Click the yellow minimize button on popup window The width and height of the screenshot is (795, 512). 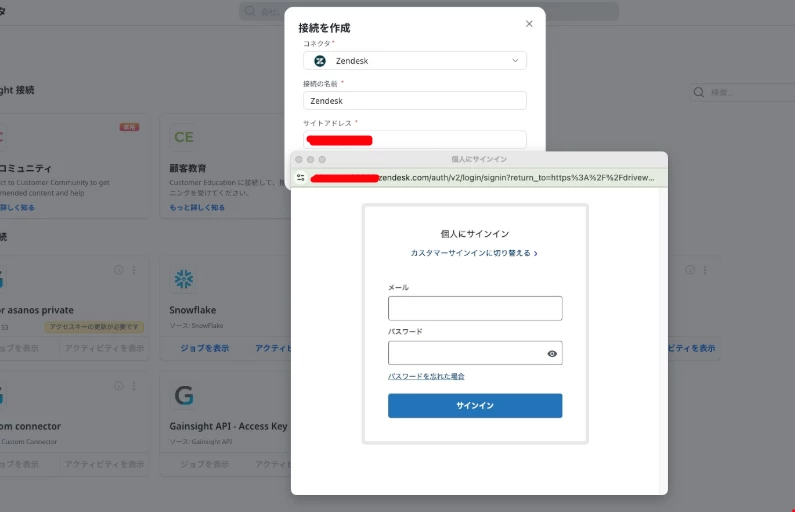coord(310,159)
